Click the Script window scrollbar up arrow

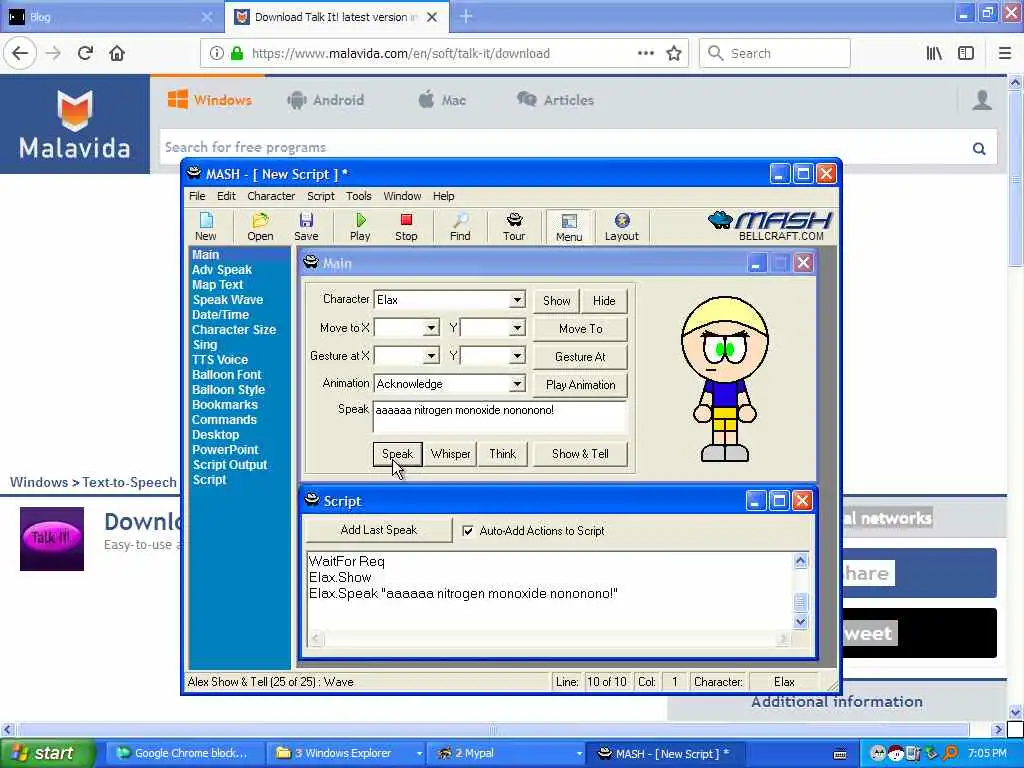click(x=801, y=561)
